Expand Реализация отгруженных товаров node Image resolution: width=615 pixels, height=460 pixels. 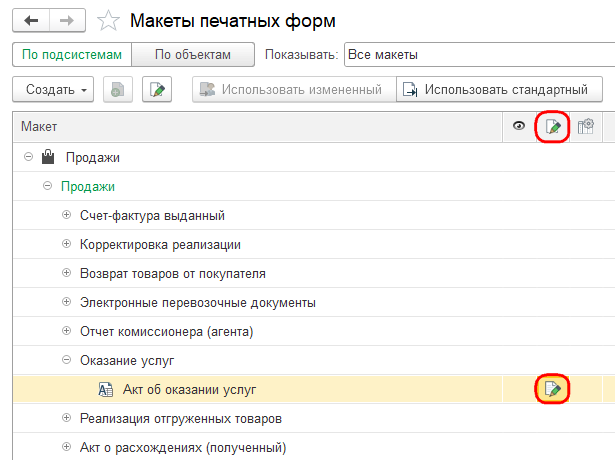click(x=67, y=418)
